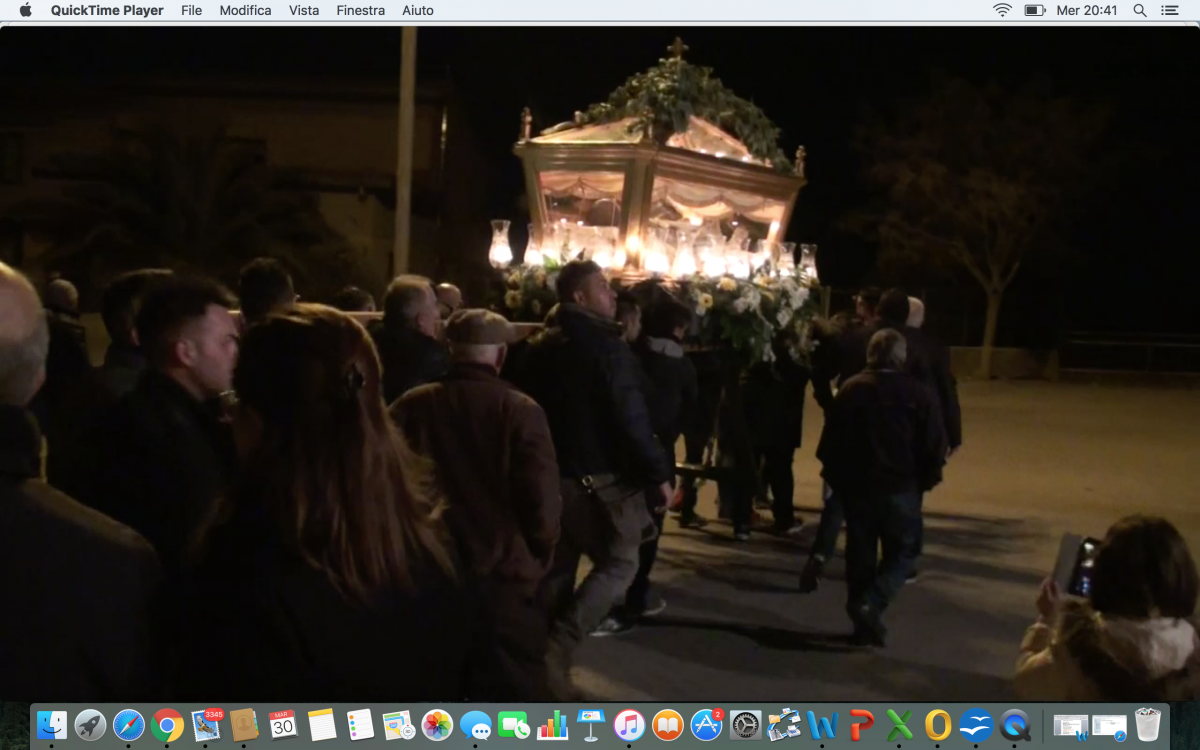Launch Microsoft PowerPoint from the Dock

[860, 725]
